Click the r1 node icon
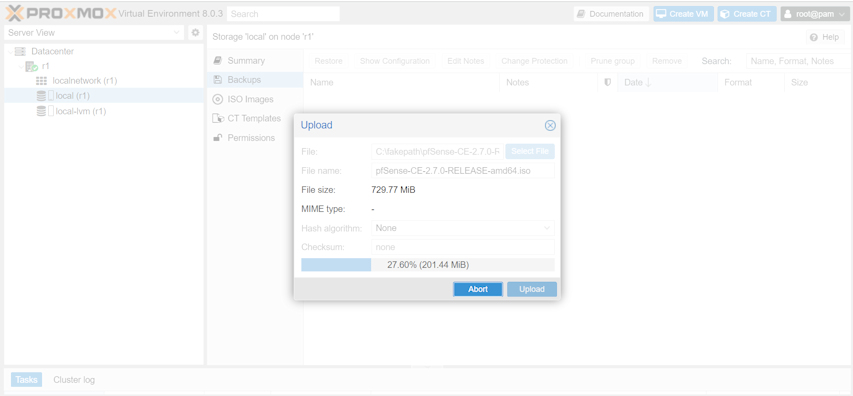The image size is (853, 396). click(x=32, y=66)
